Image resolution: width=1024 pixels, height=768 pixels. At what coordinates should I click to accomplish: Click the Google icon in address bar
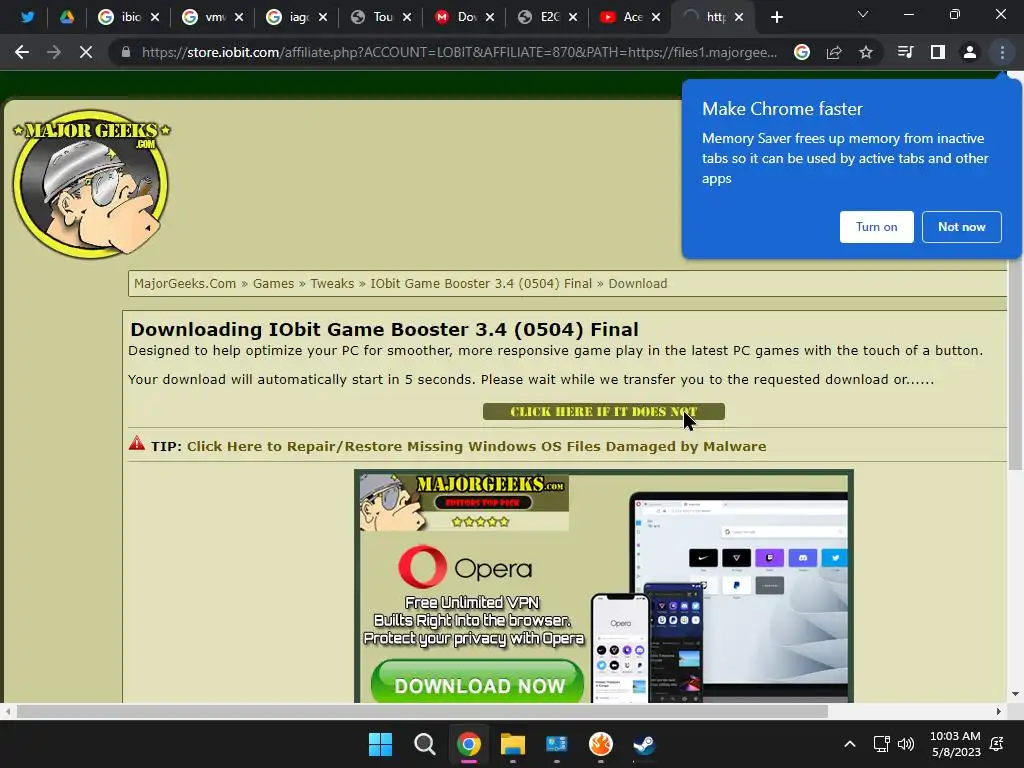click(802, 52)
